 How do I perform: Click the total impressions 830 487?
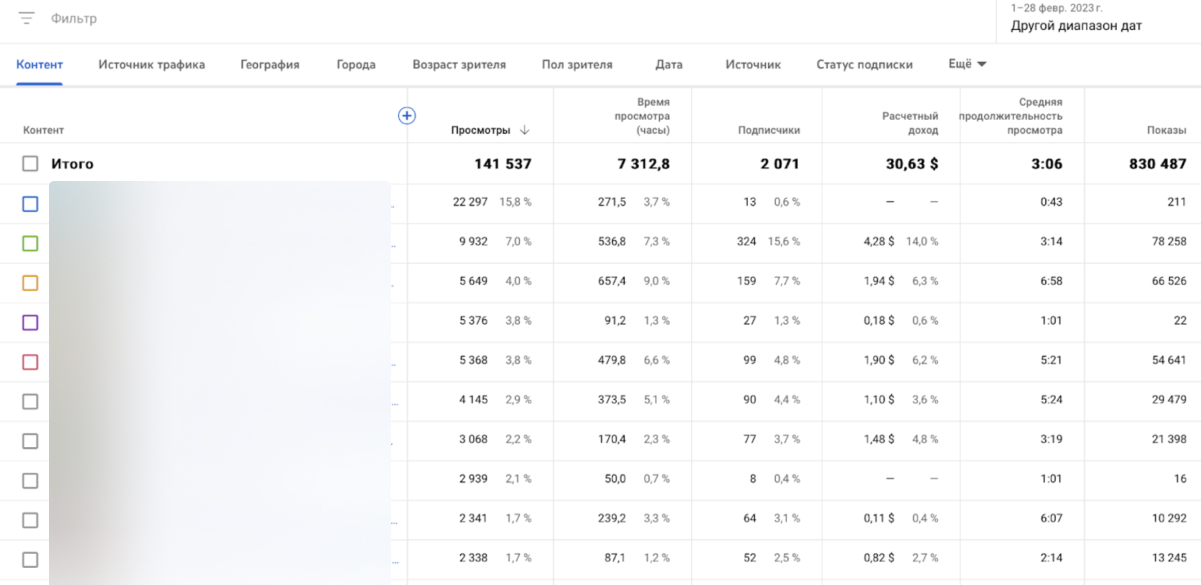click(x=1156, y=164)
